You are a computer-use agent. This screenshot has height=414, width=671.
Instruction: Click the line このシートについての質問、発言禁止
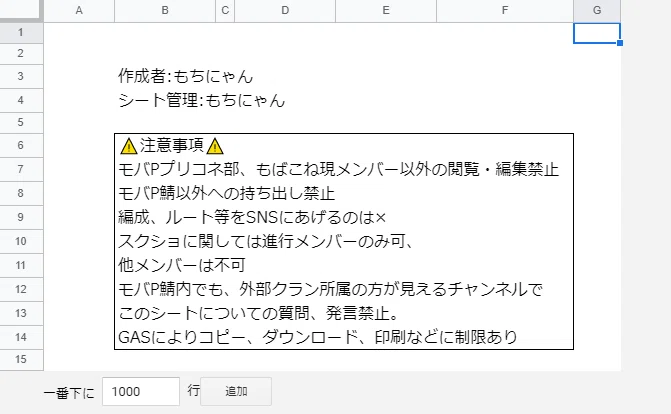tap(258, 313)
